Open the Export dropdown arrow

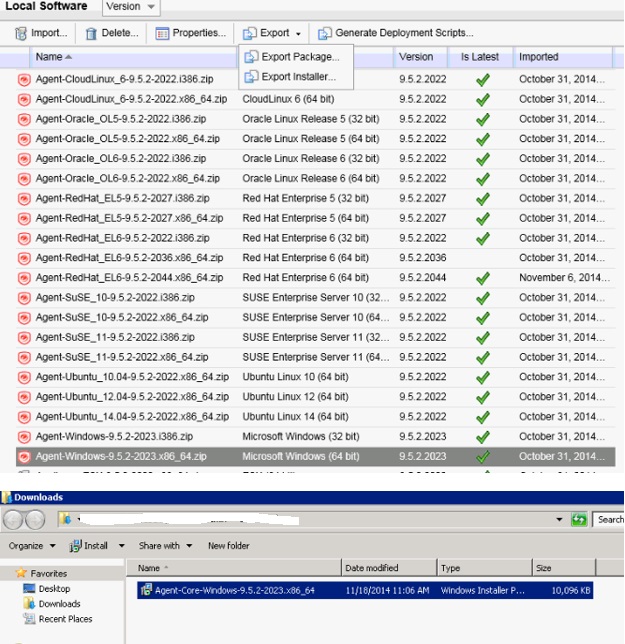(x=298, y=34)
